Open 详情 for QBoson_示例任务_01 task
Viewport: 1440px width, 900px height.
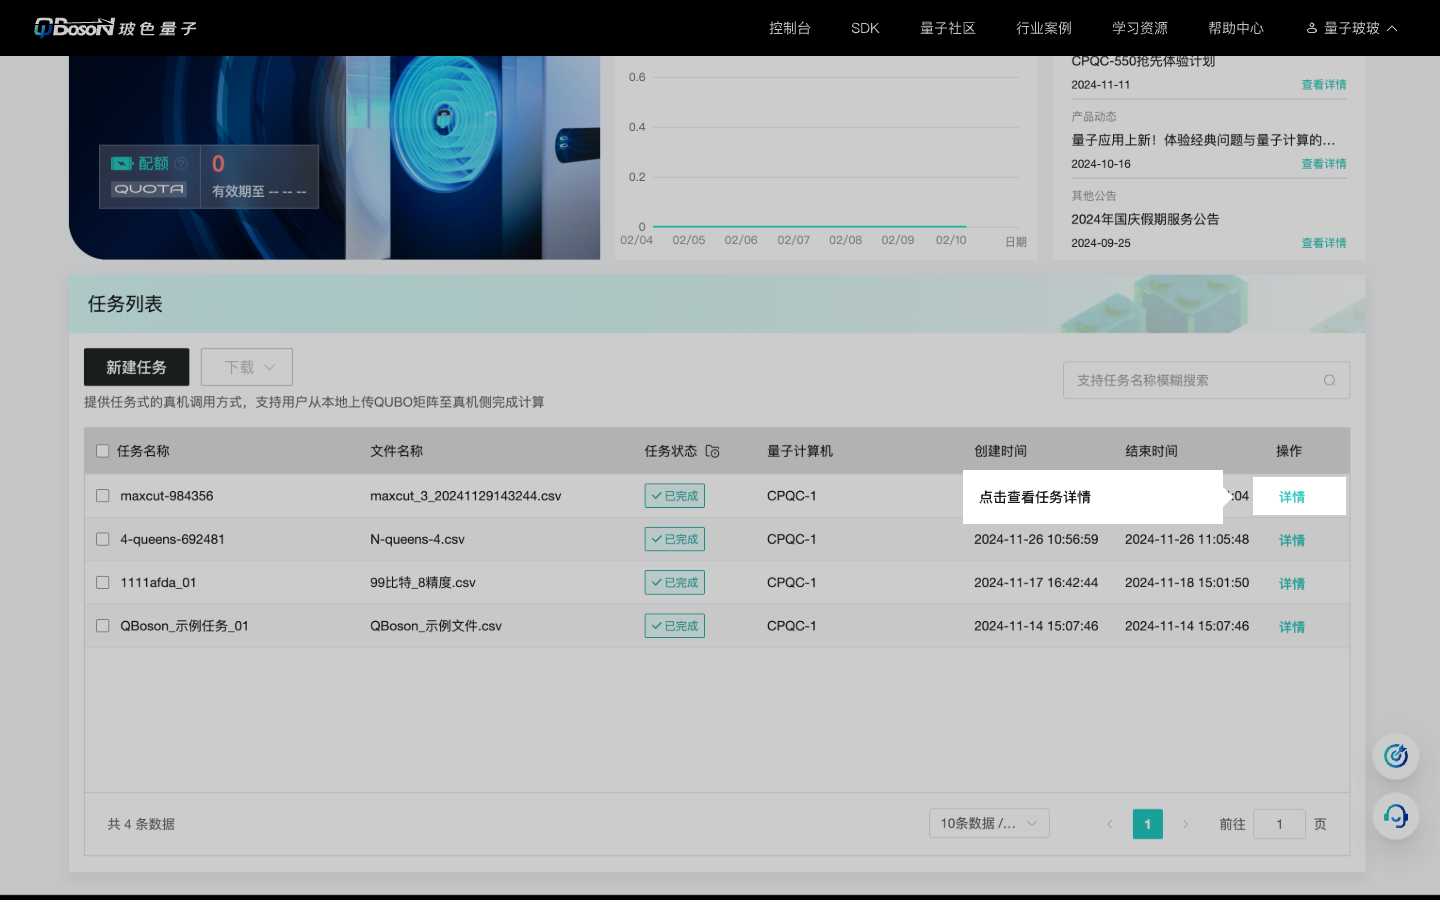[x=1292, y=627]
